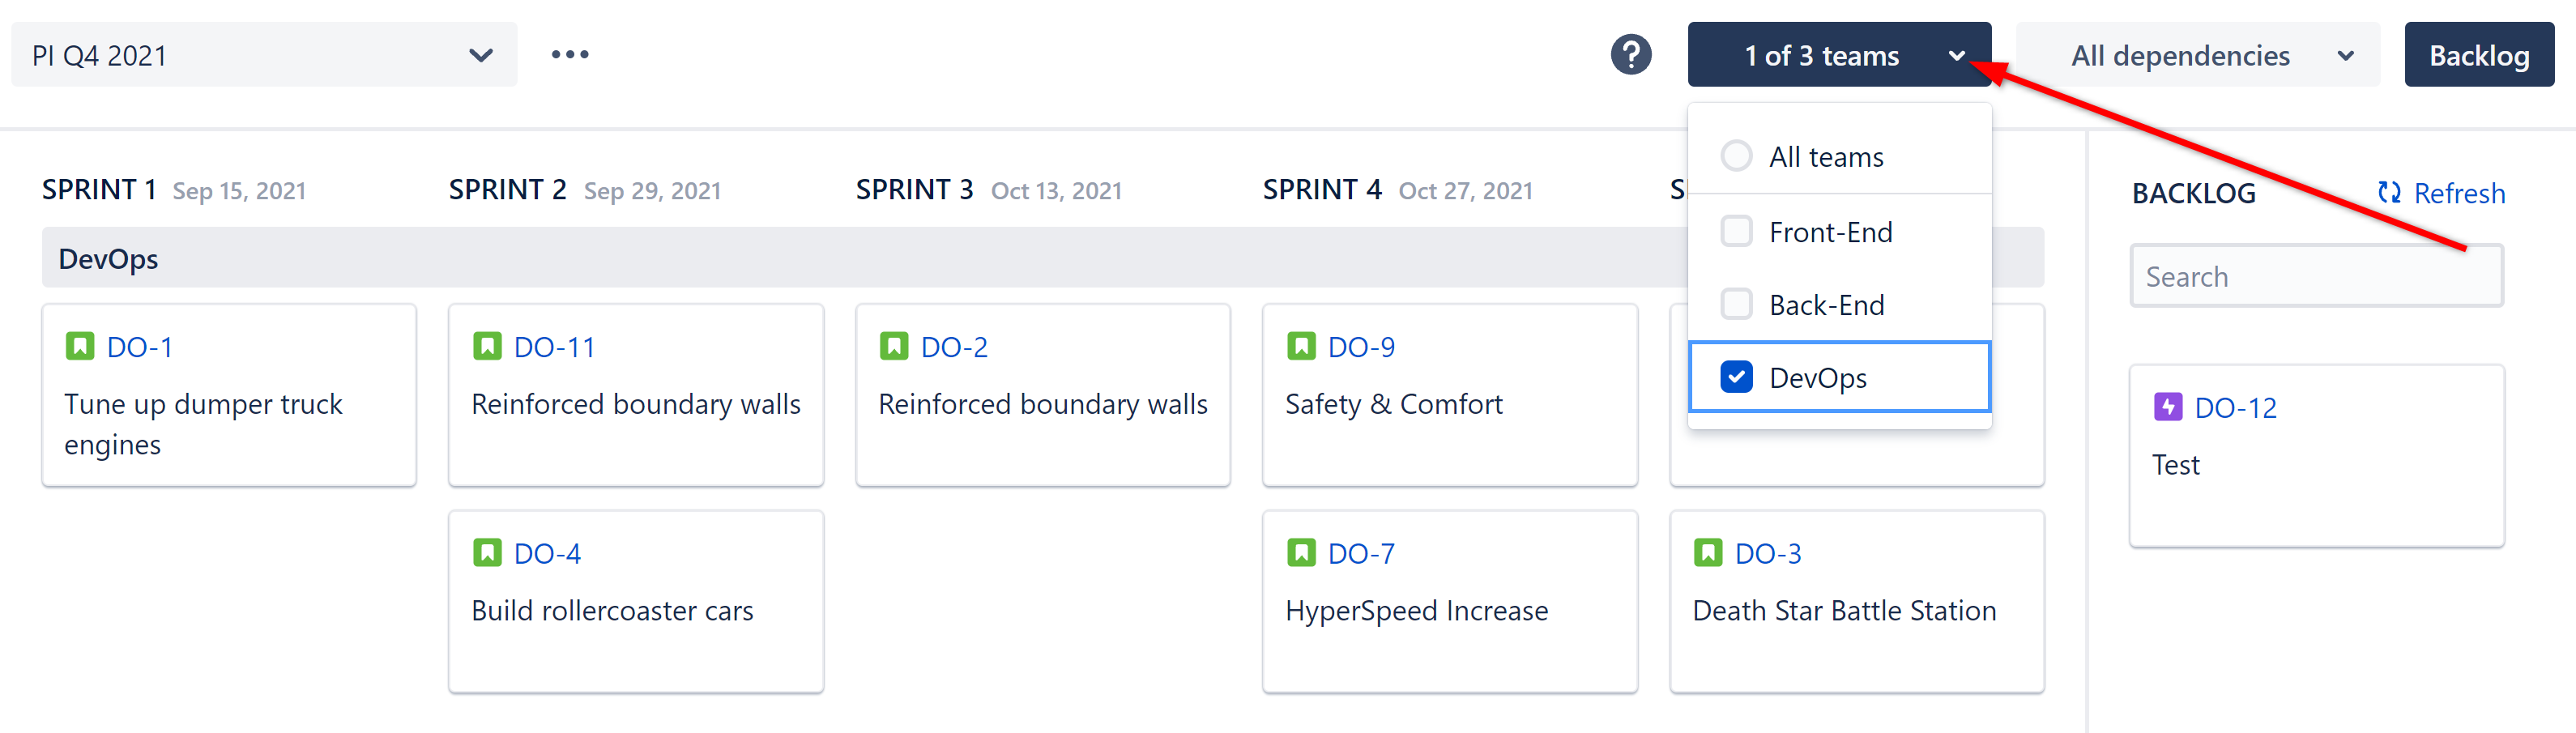This screenshot has width=2576, height=733.
Task: Click the DO-9 story bookmark icon
Action: [1301, 347]
